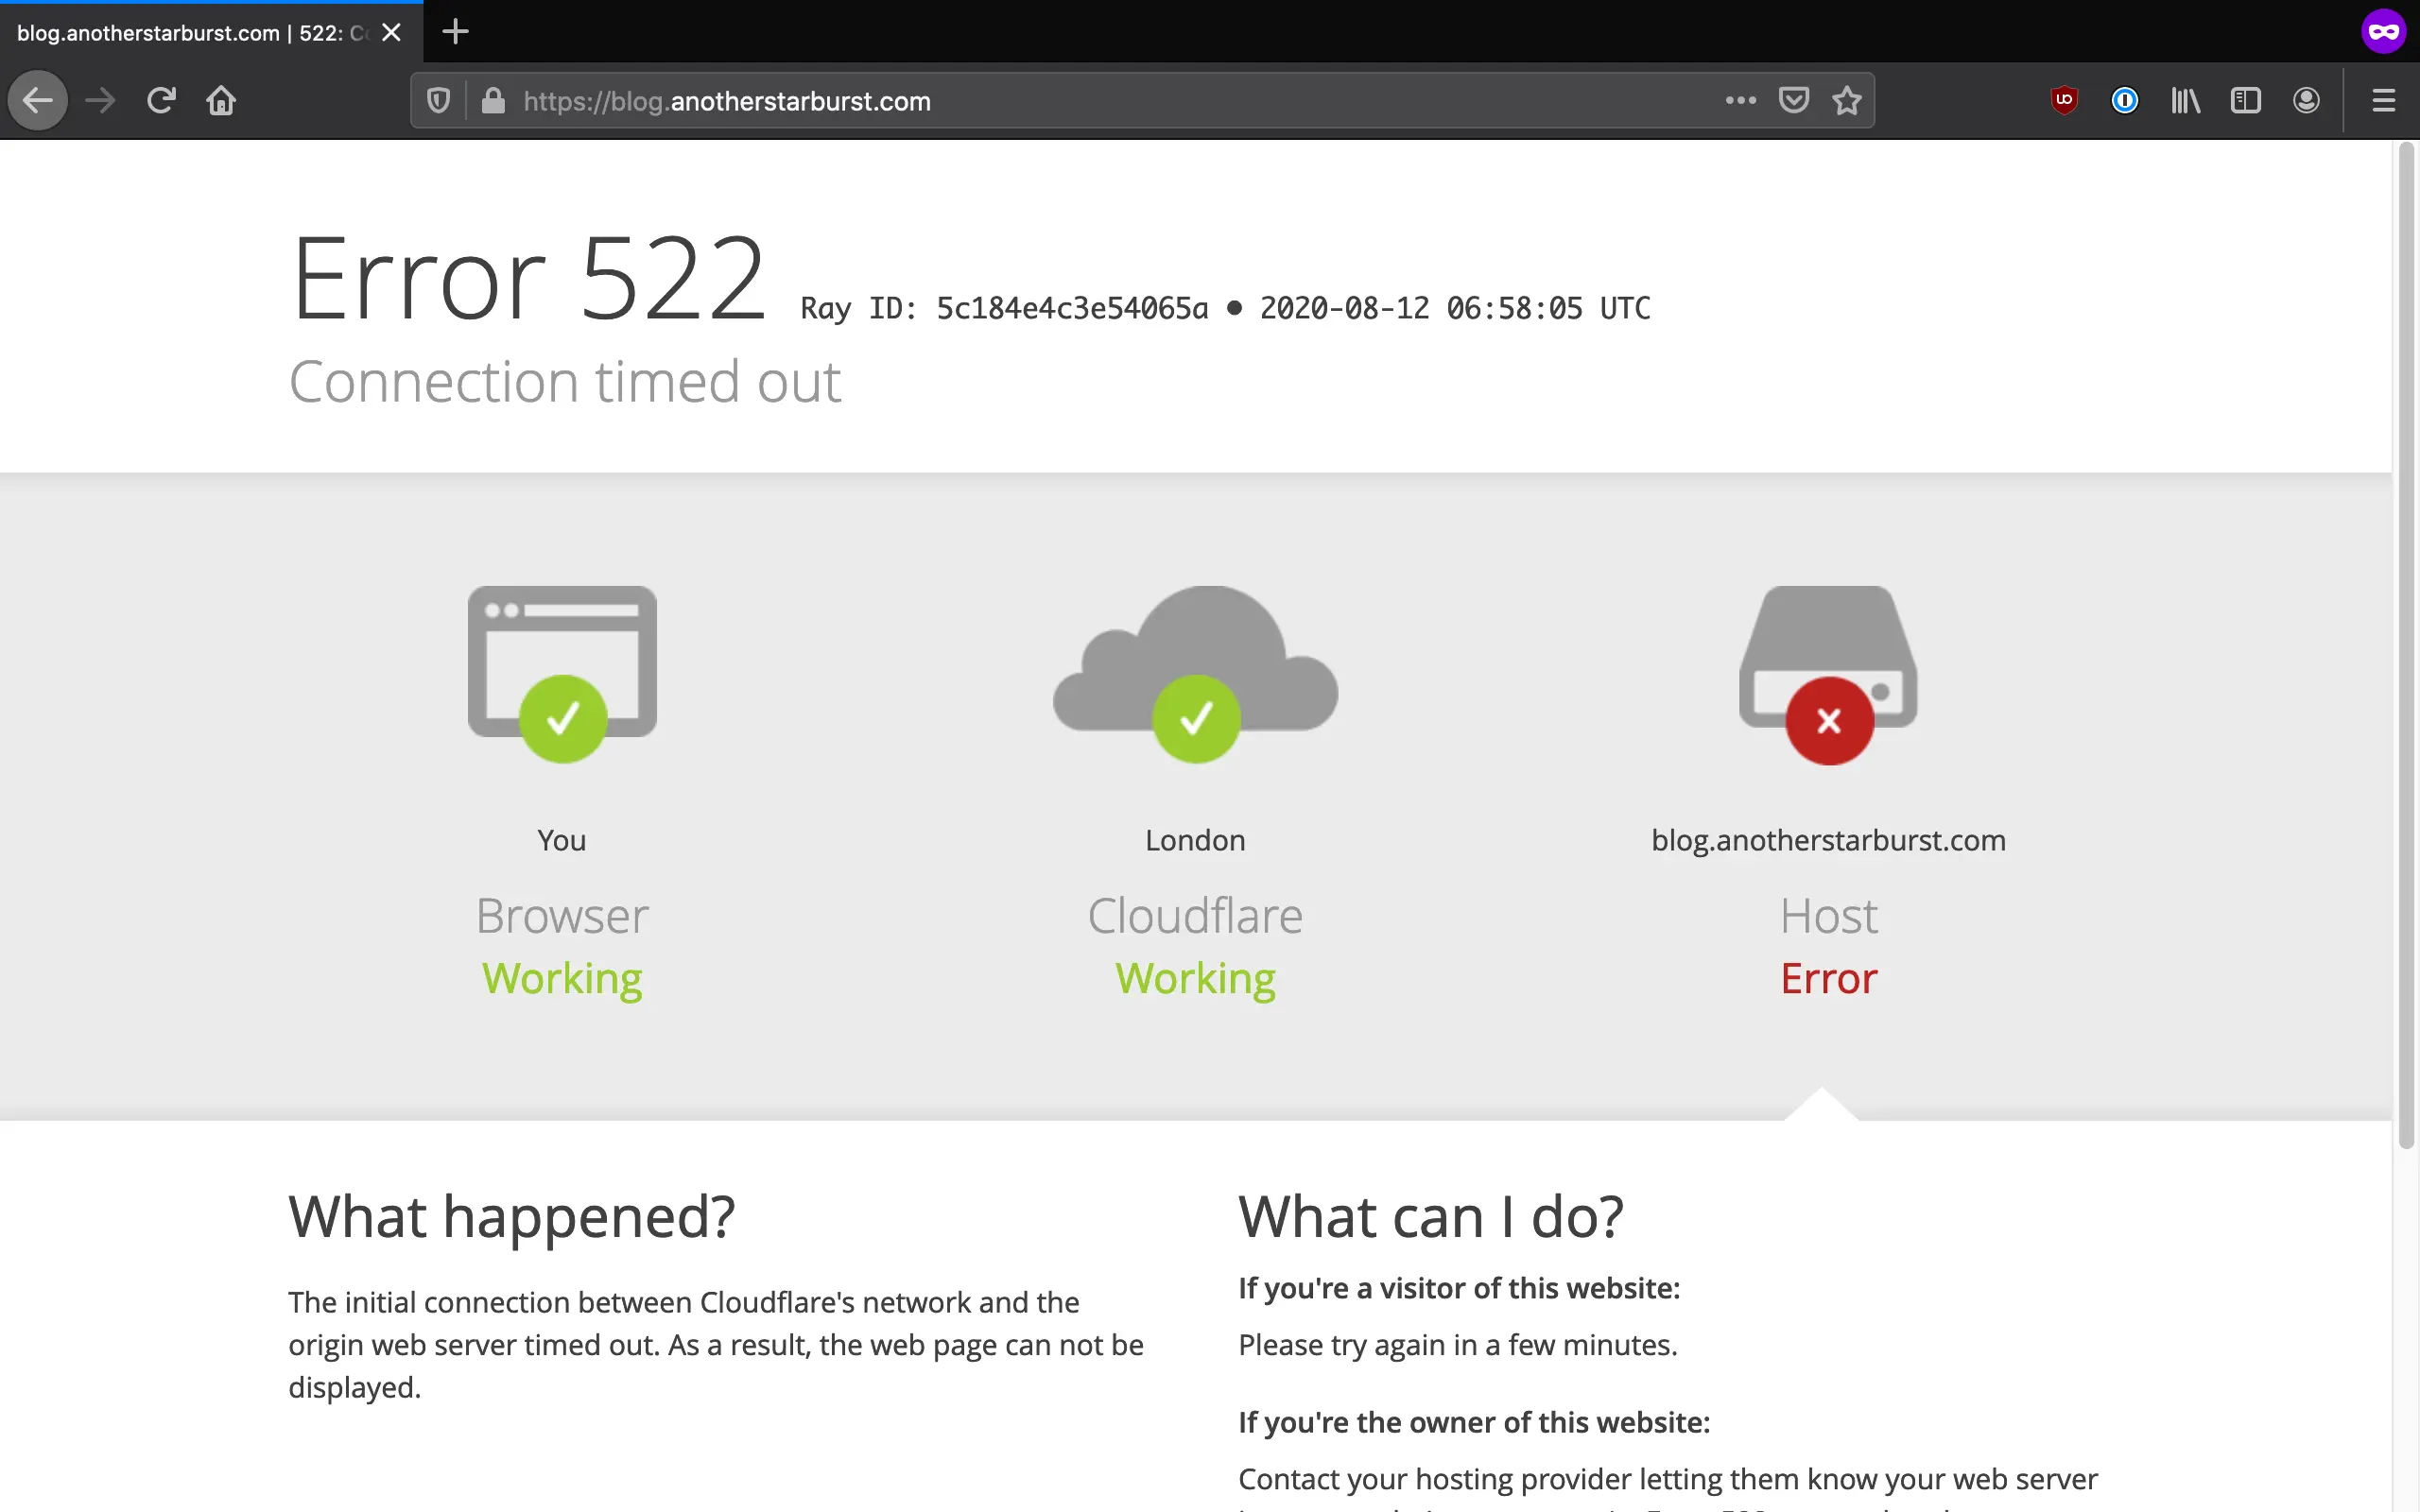Viewport: 2420px width, 1512px height.
Task: Click the 'Cloudflare' label under the cloud
Action: [1195, 916]
